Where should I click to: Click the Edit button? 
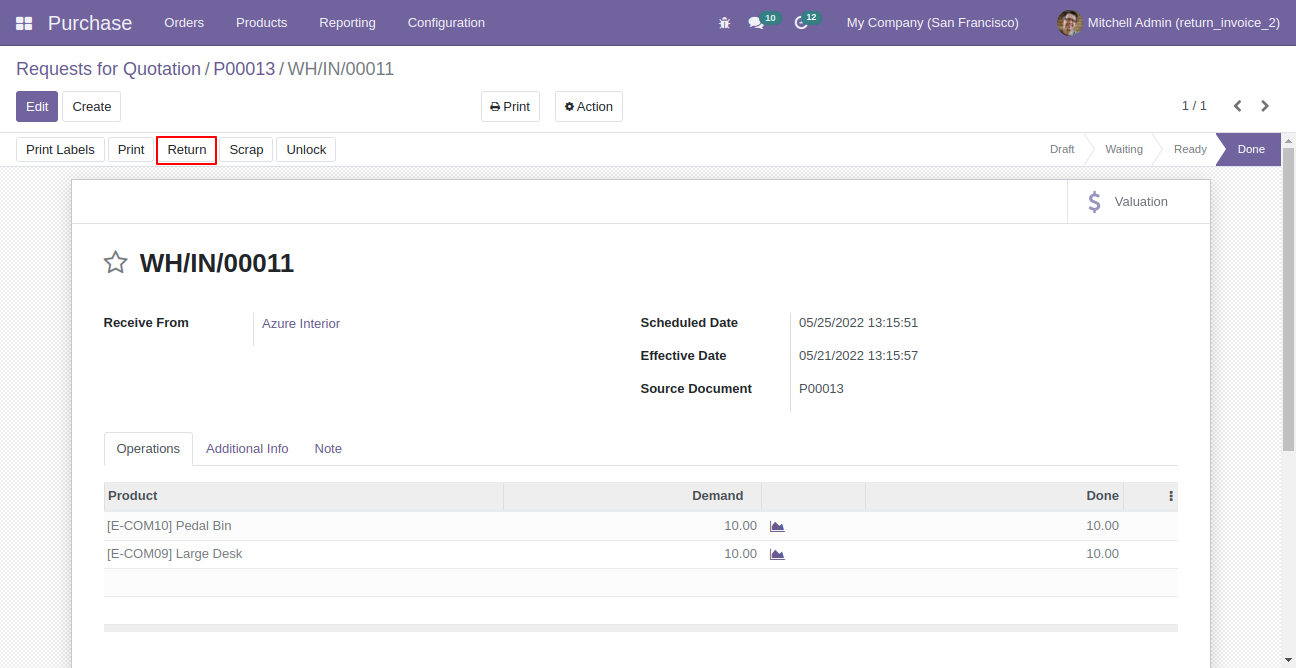point(37,107)
